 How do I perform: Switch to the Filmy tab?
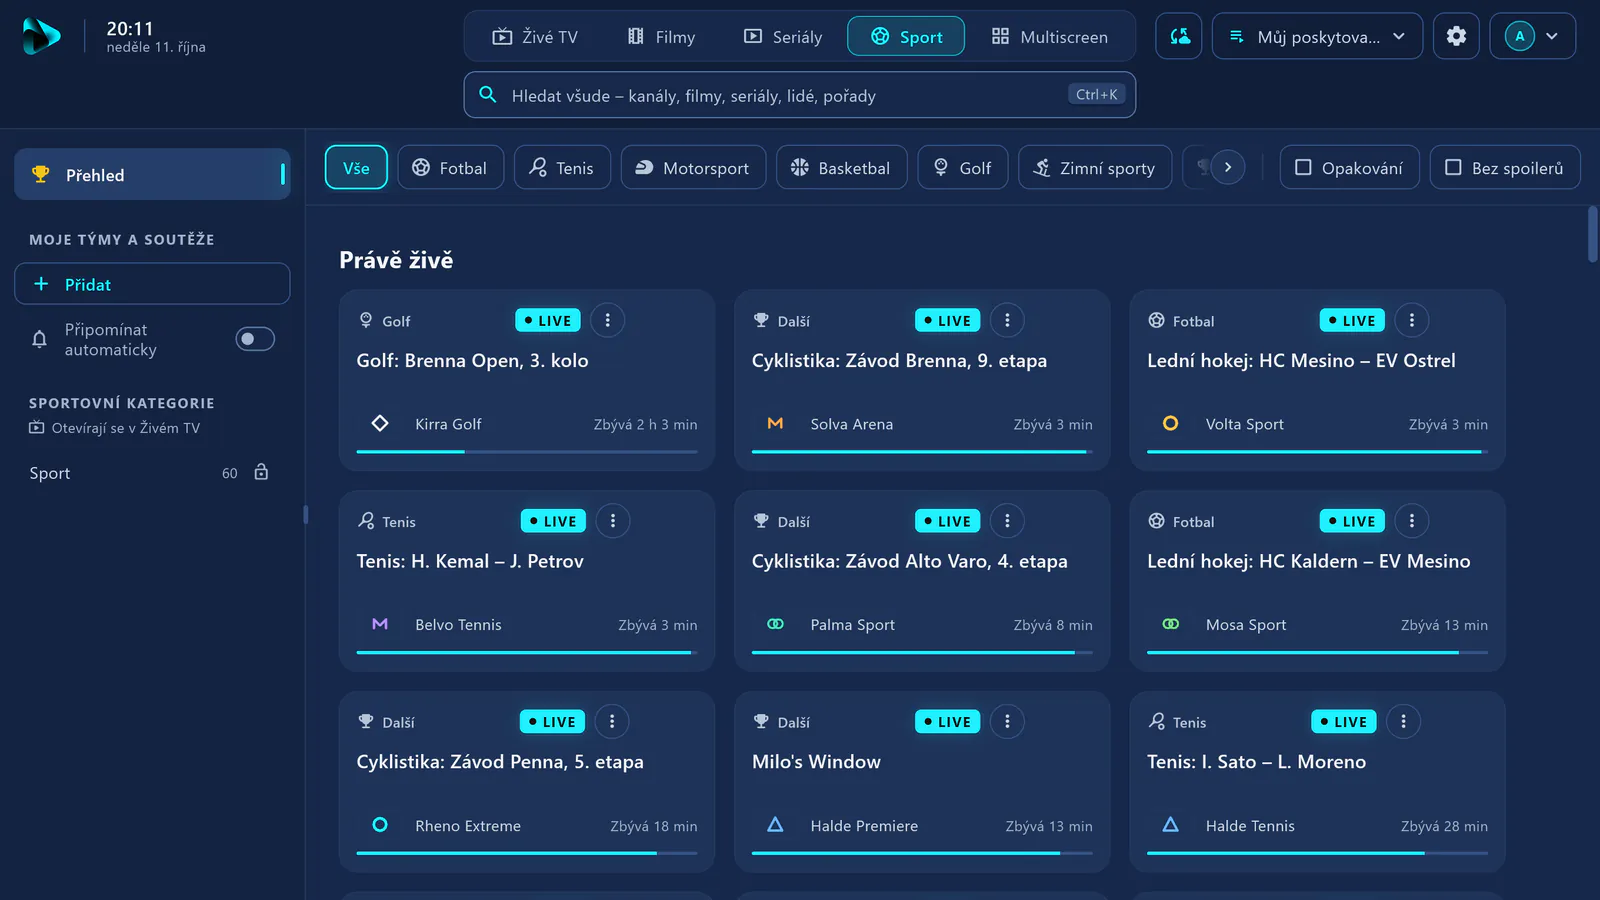tap(661, 37)
